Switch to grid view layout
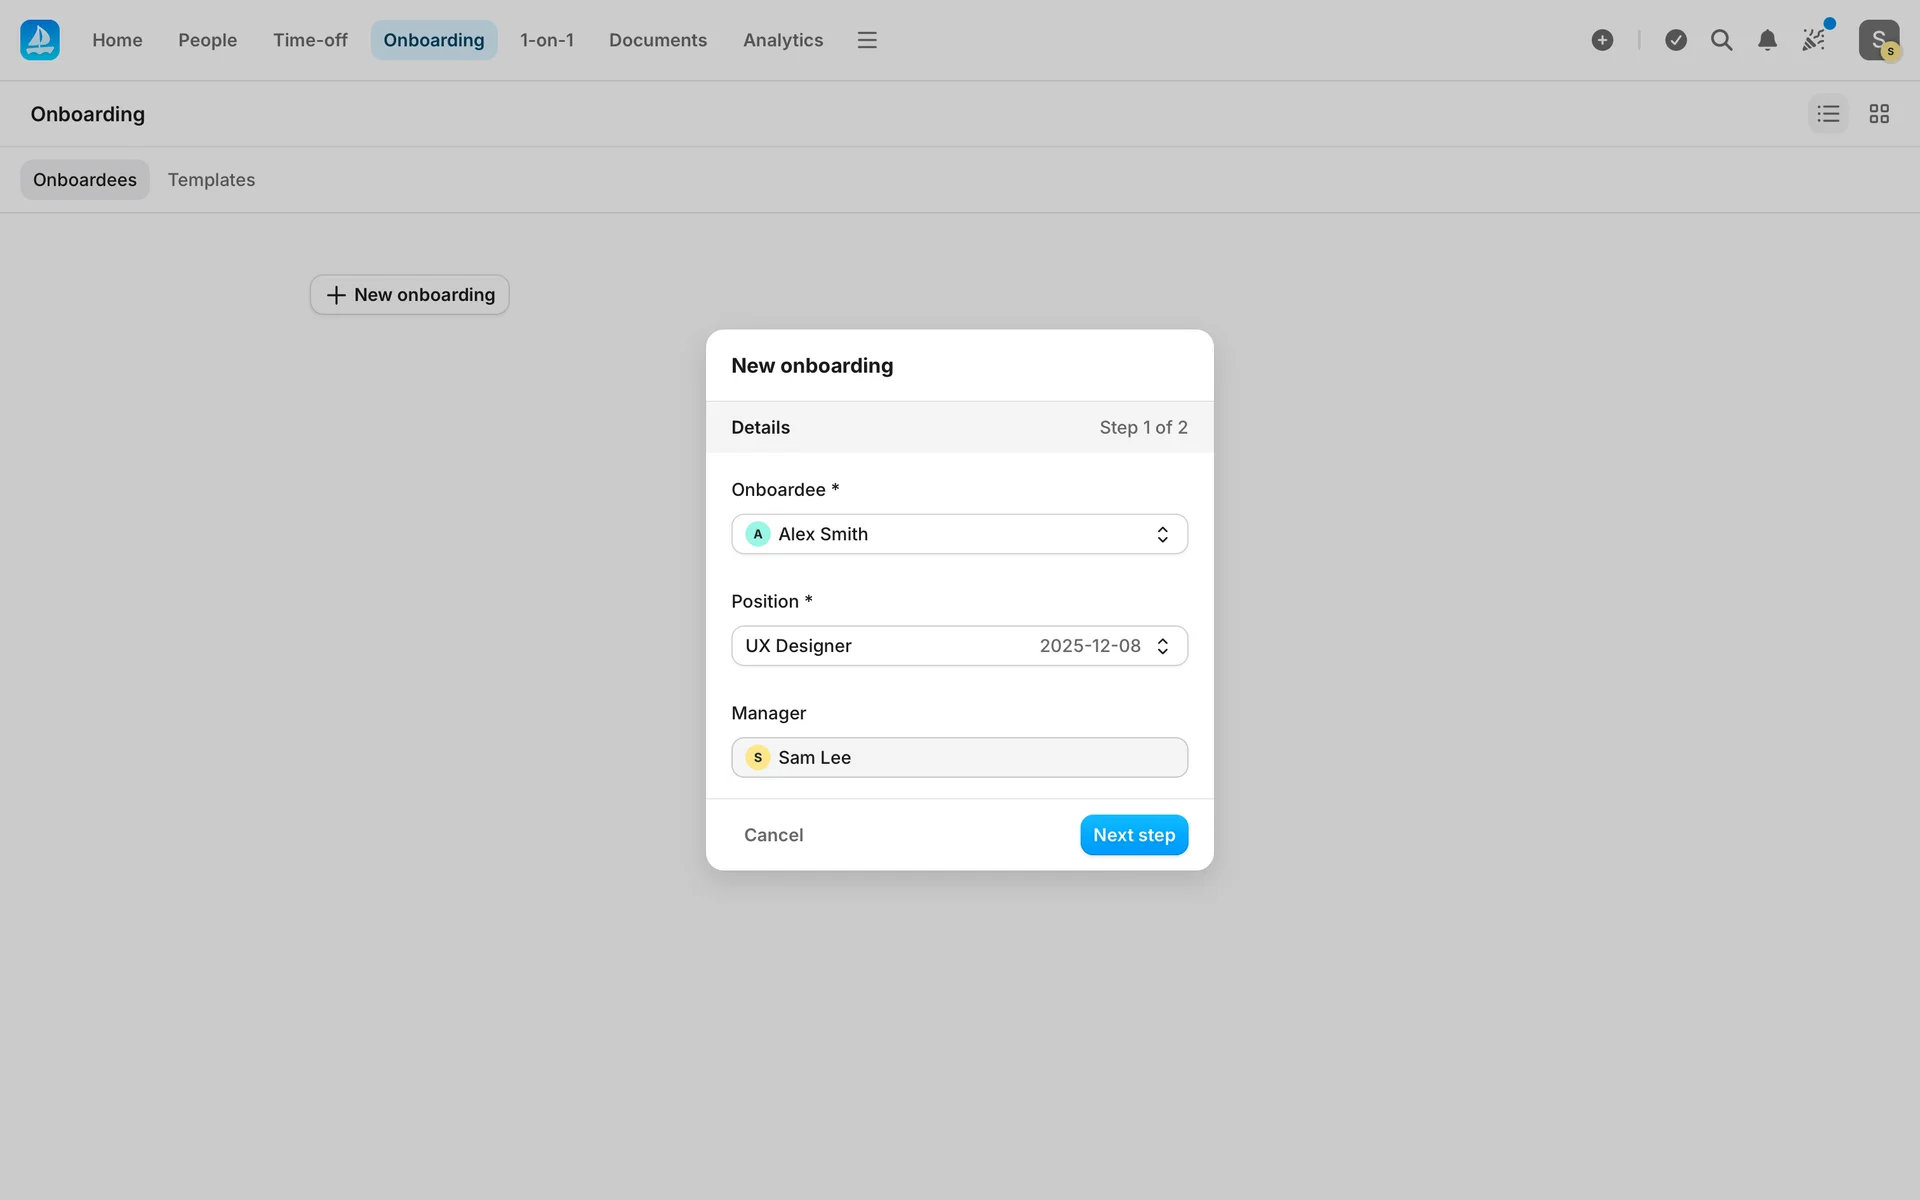The width and height of the screenshot is (1920, 1200). [1879, 114]
